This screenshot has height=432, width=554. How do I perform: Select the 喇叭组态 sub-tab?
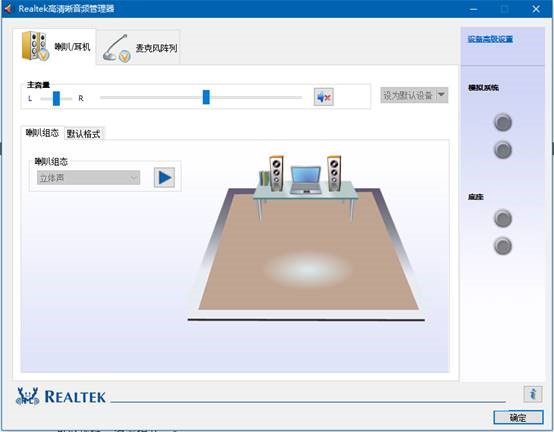coord(42,133)
